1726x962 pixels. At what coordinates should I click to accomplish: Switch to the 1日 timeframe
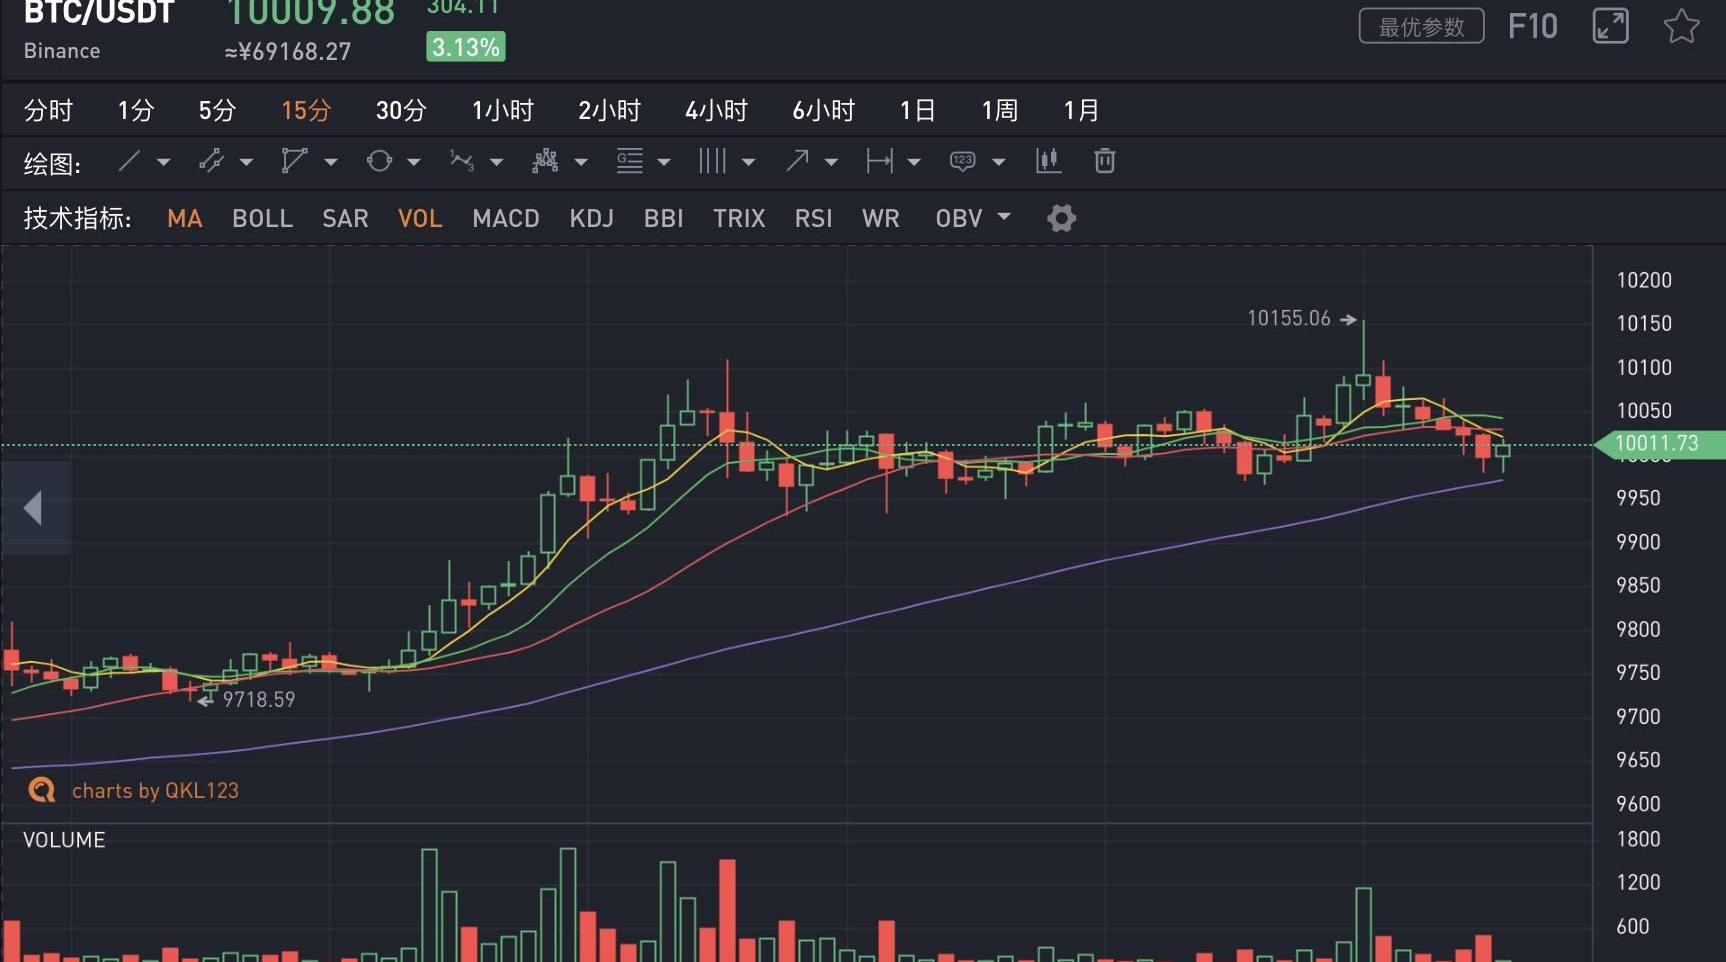coord(917,110)
